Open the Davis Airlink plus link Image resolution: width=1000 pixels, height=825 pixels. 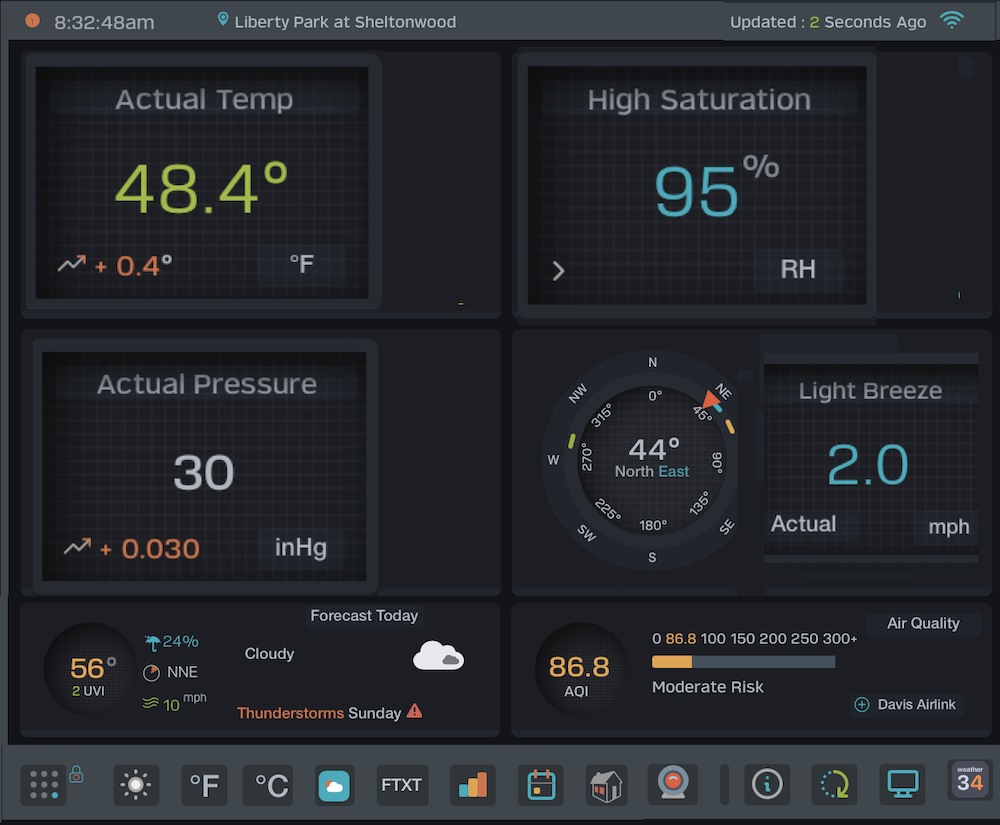click(x=905, y=705)
